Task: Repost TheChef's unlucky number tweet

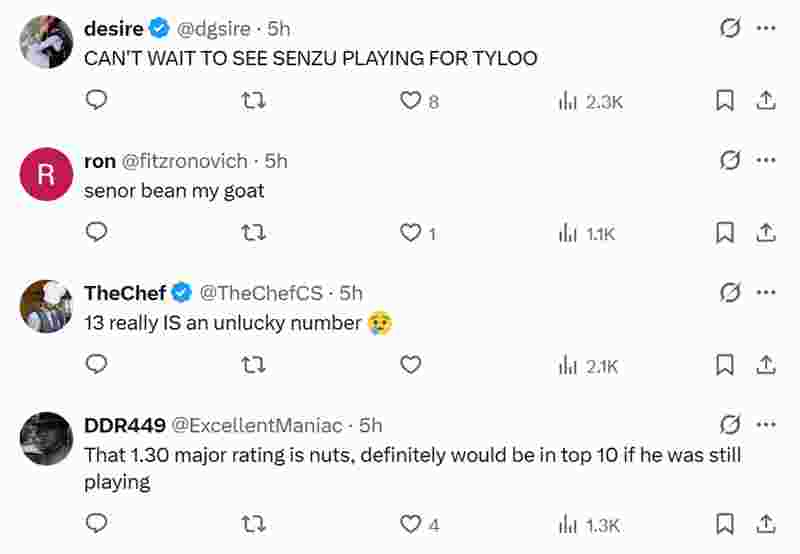Action: [x=254, y=366]
